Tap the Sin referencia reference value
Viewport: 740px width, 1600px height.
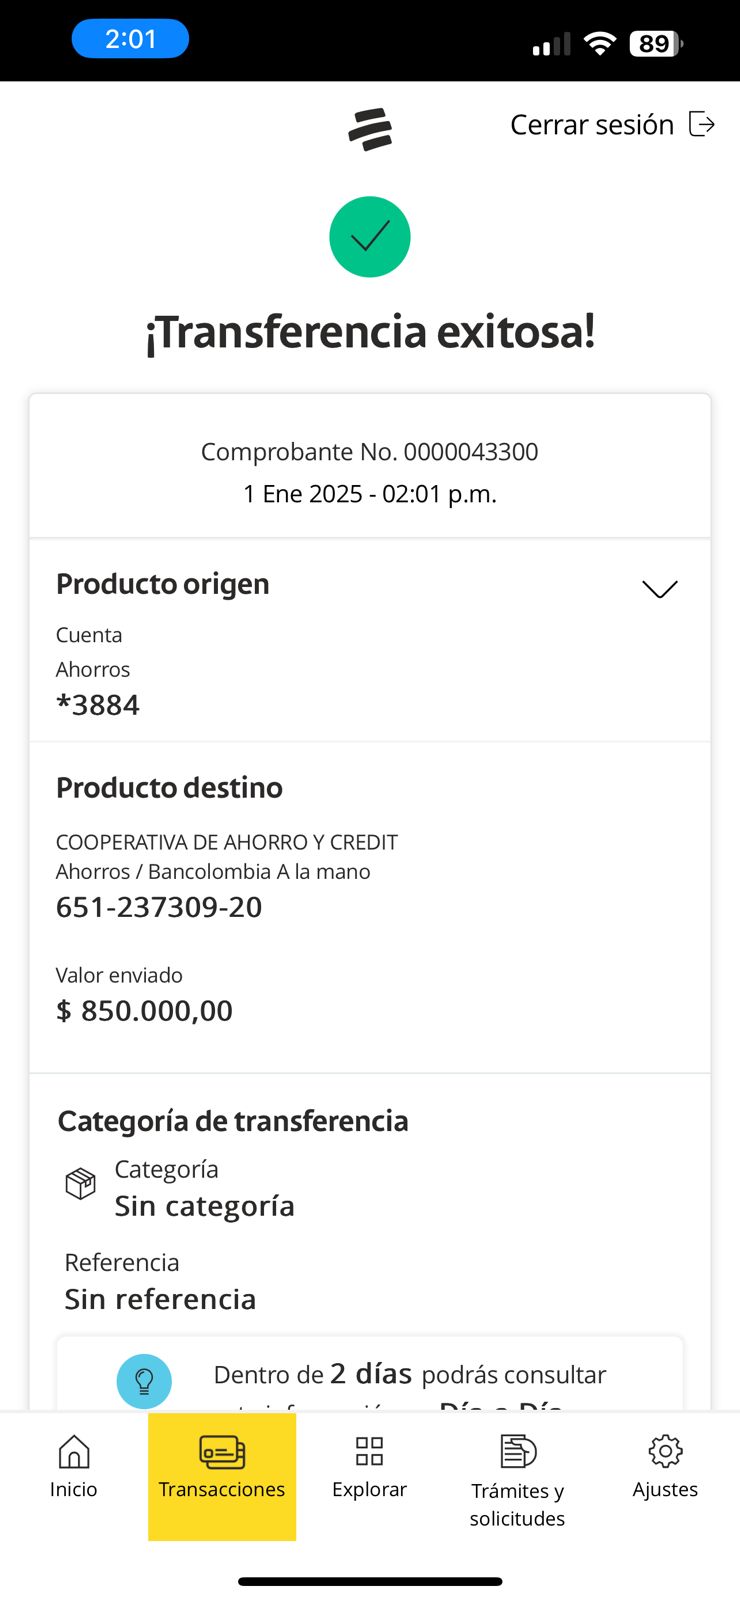[161, 1299]
